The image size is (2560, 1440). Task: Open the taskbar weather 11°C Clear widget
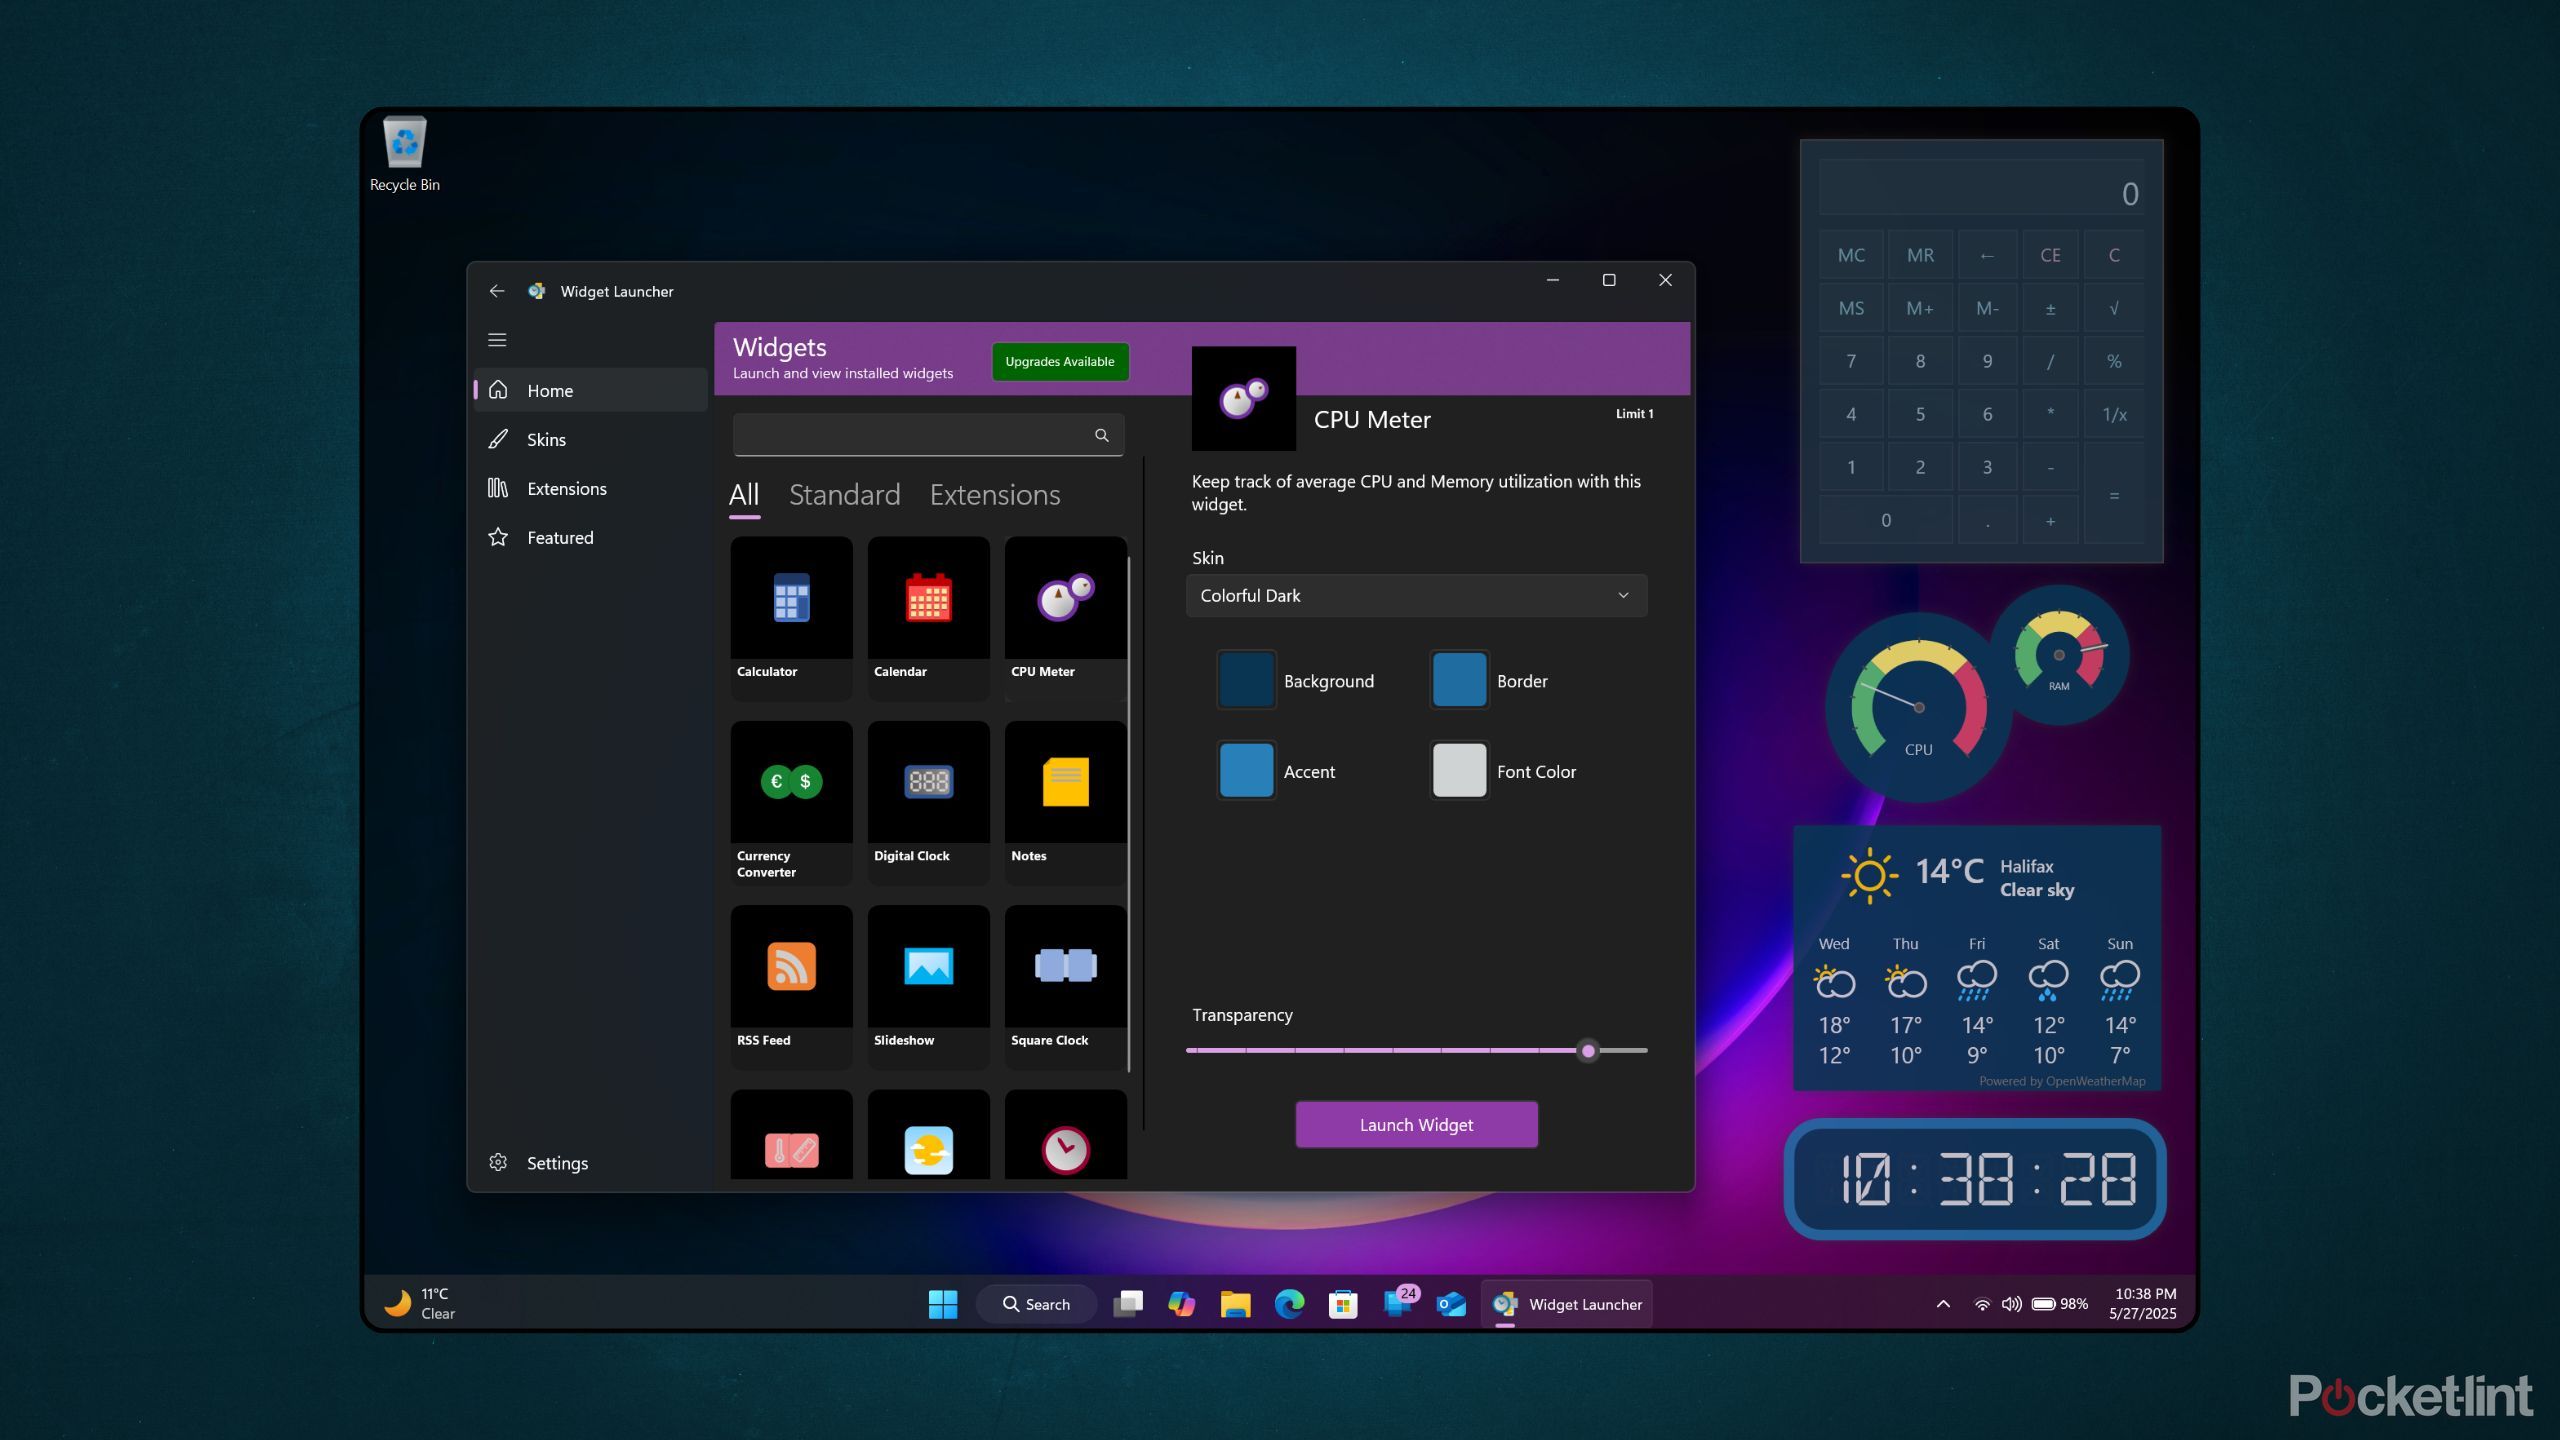tap(420, 1304)
